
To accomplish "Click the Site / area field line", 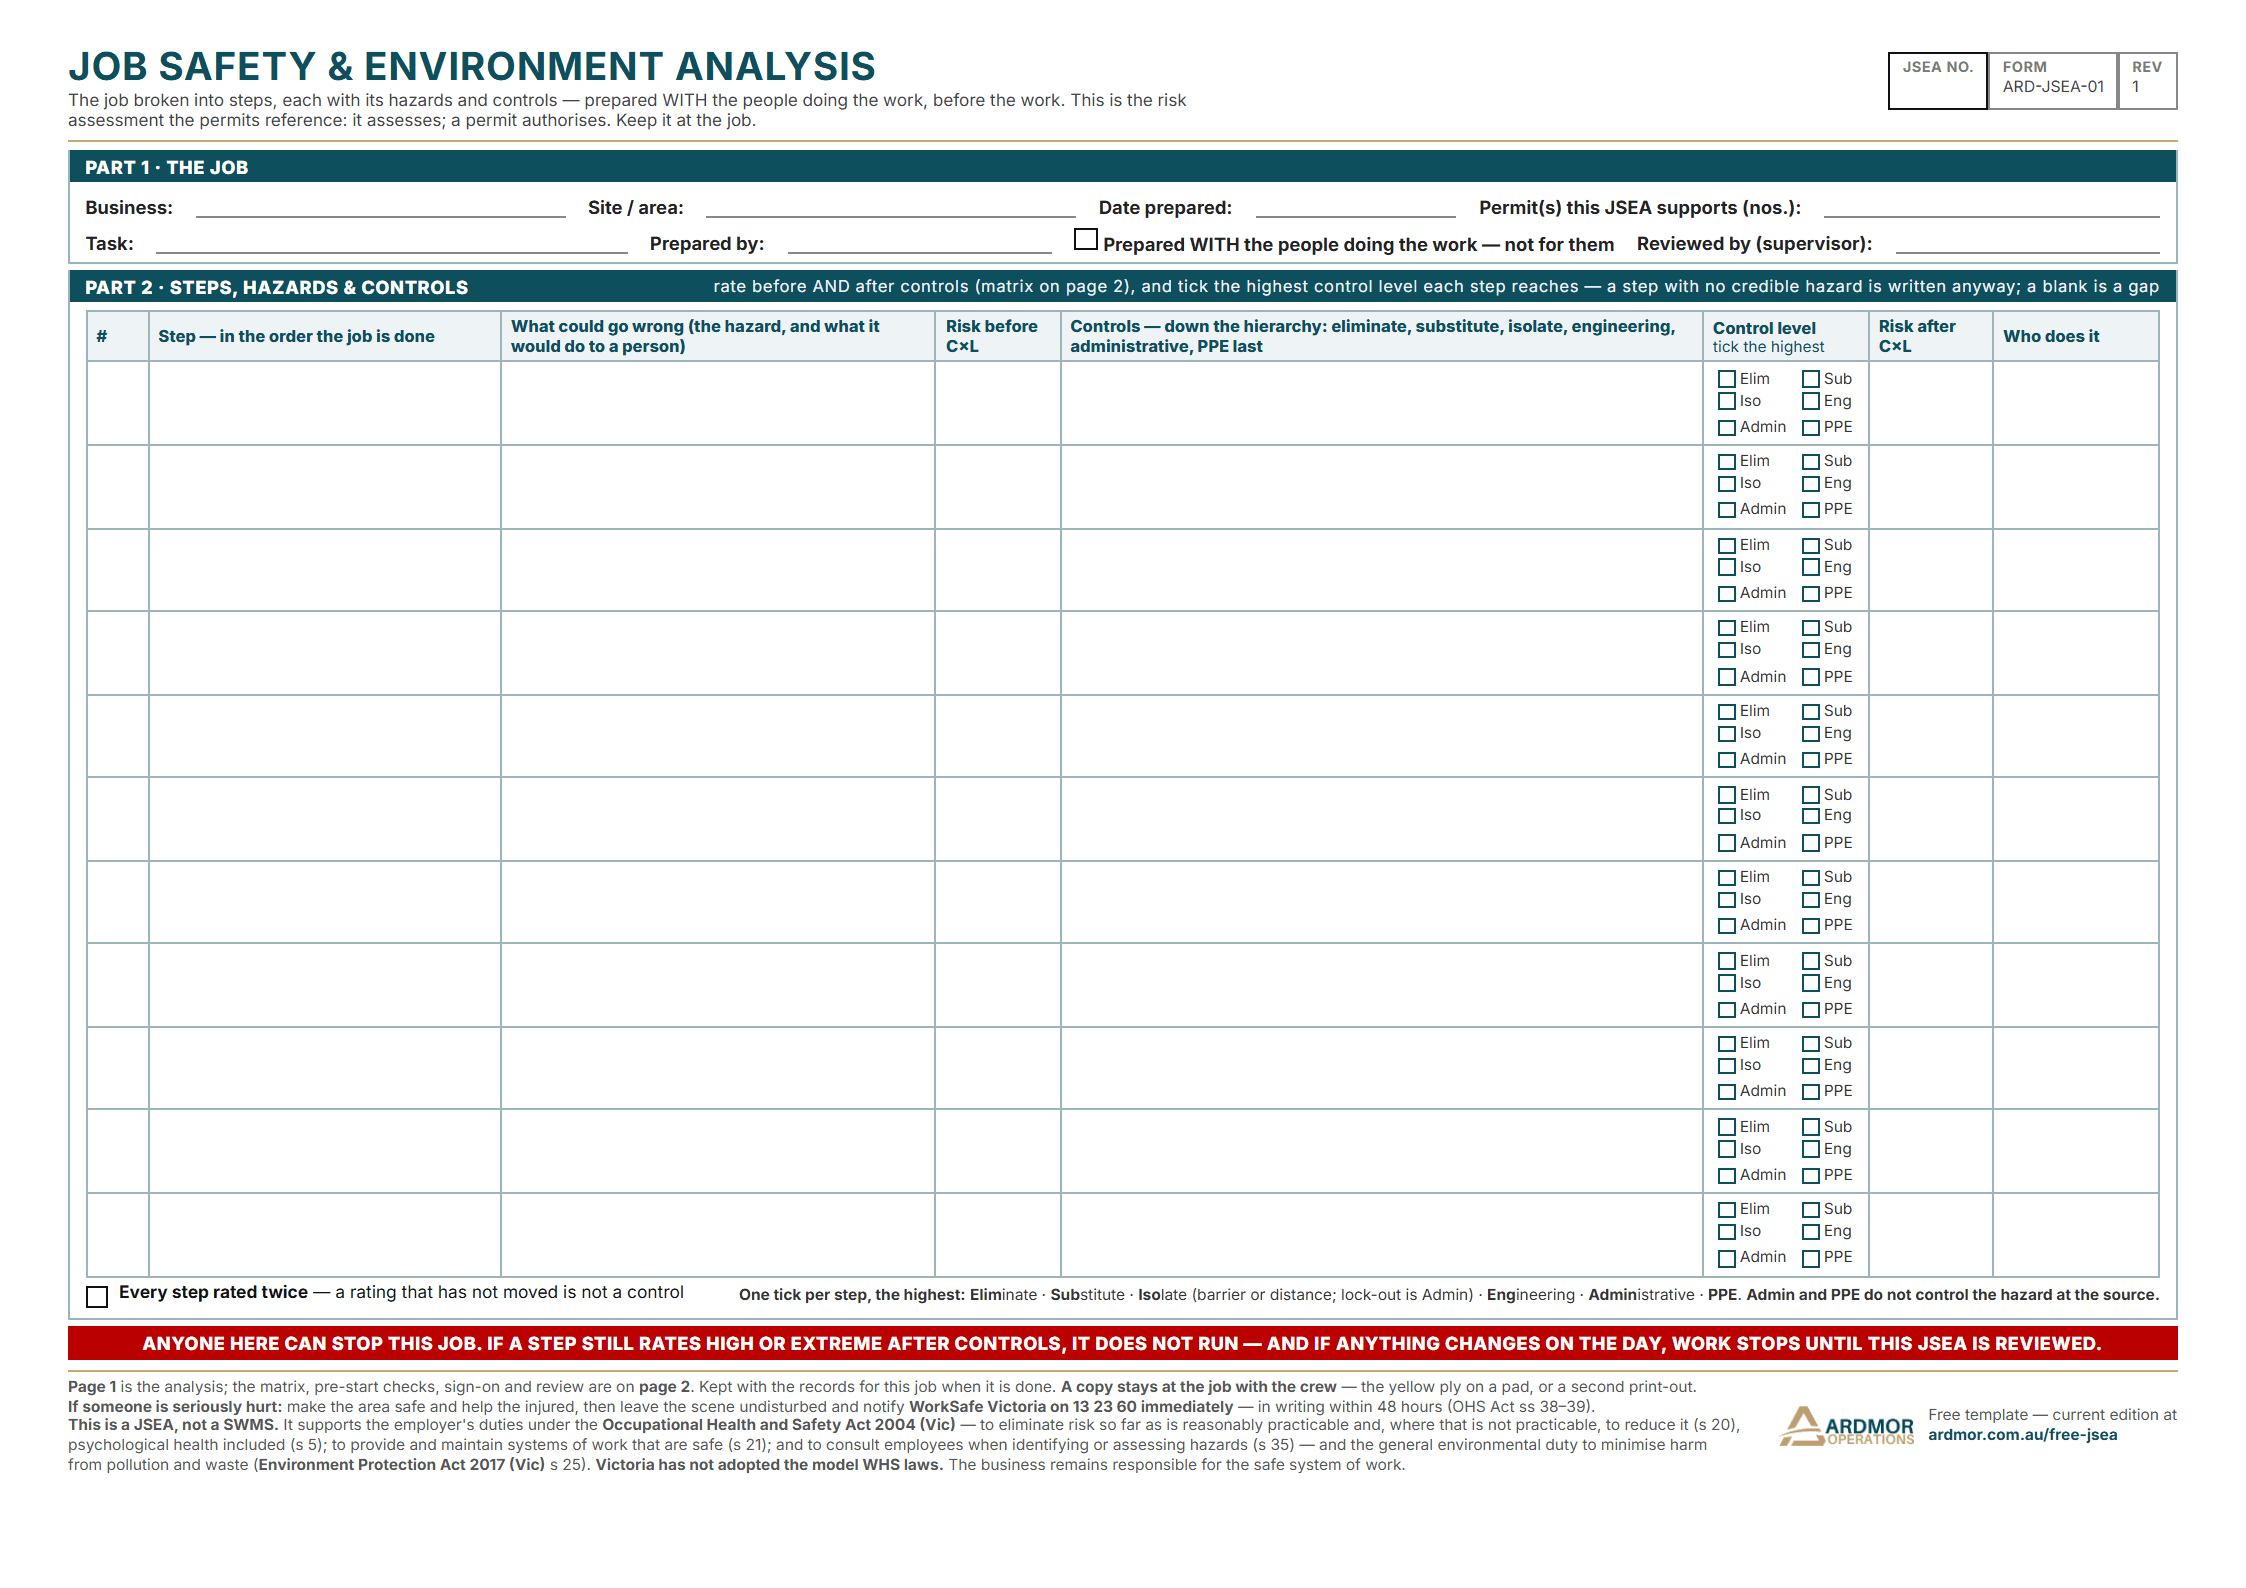I will pyautogui.click(x=890, y=208).
